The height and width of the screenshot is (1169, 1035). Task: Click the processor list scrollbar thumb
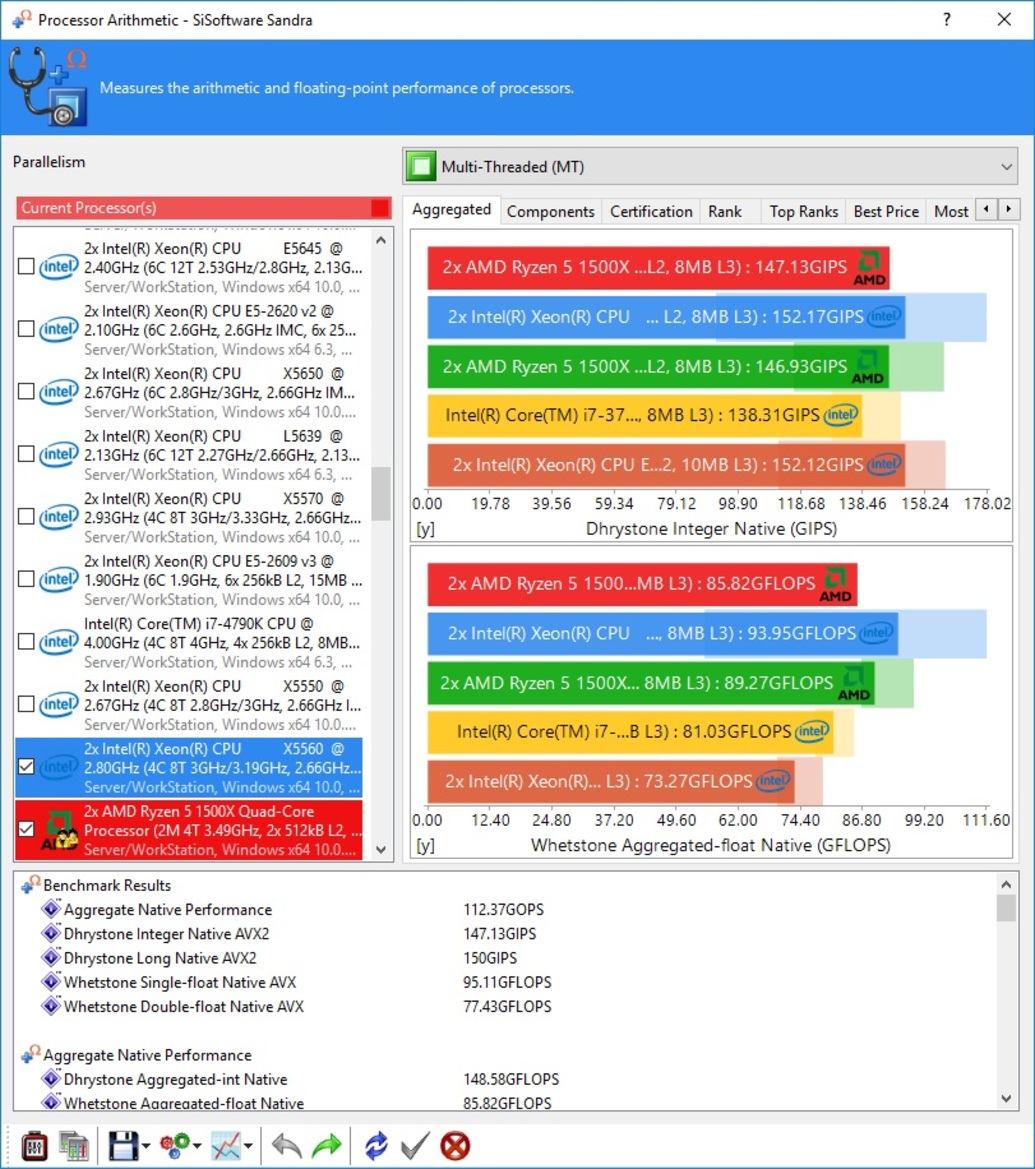tap(381, 494)
